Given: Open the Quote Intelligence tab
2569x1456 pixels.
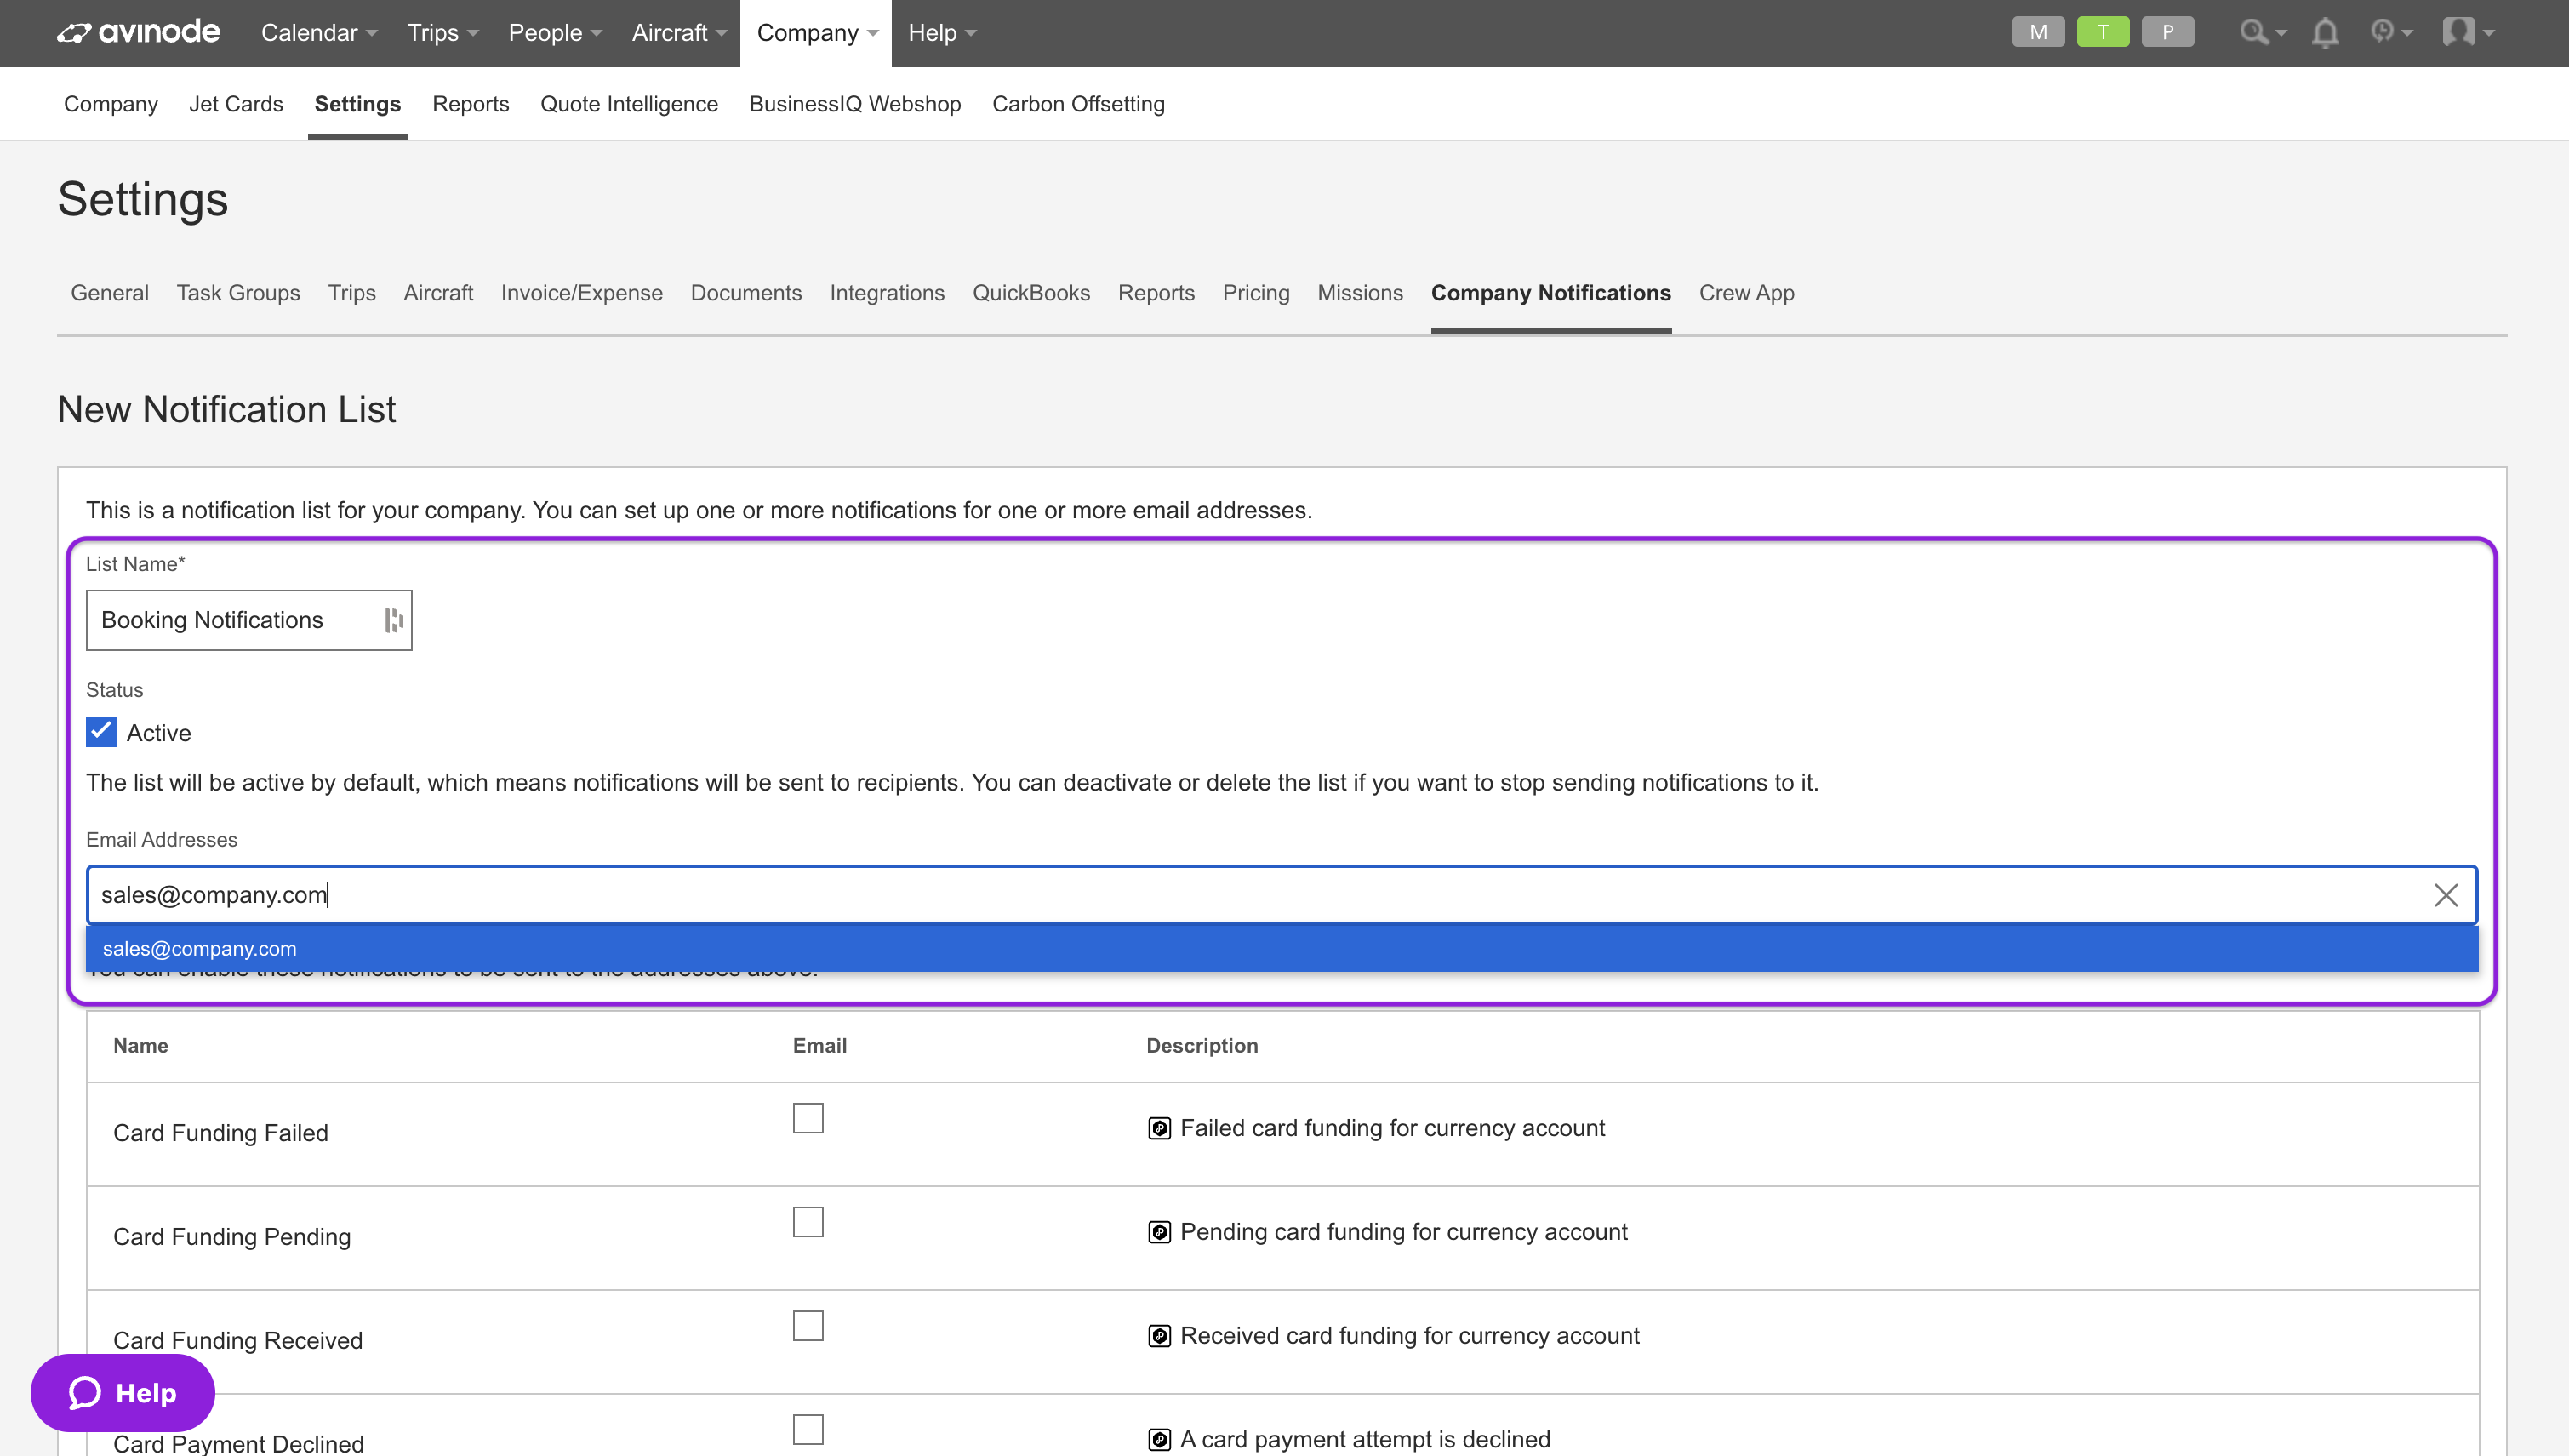Looking at the screenshot, I should point(629,104).
